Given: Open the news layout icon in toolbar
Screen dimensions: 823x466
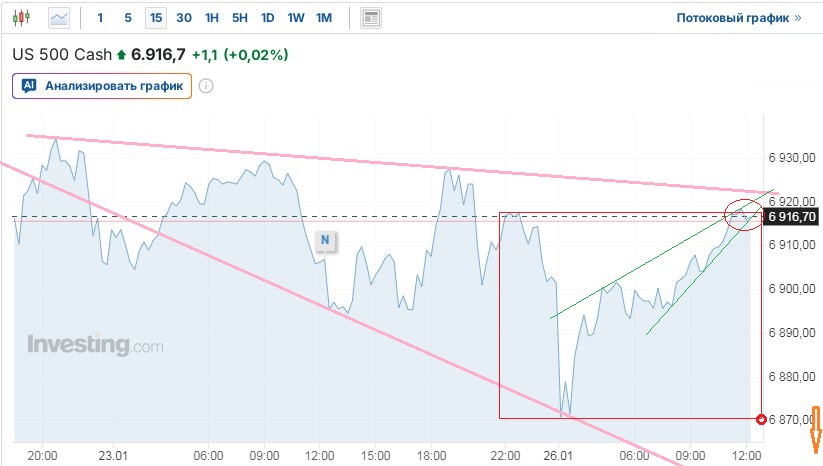Looking at the screenshot, I should [371, 17].
